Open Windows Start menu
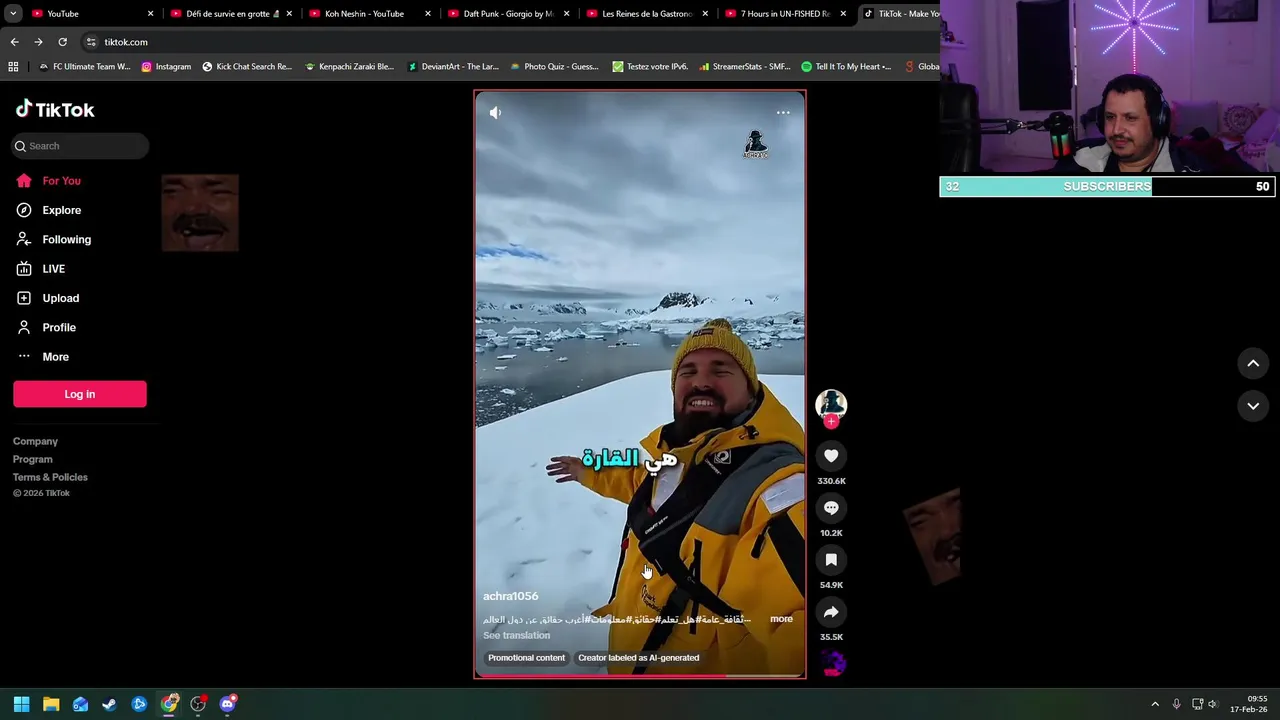 (x=21, y=704)
